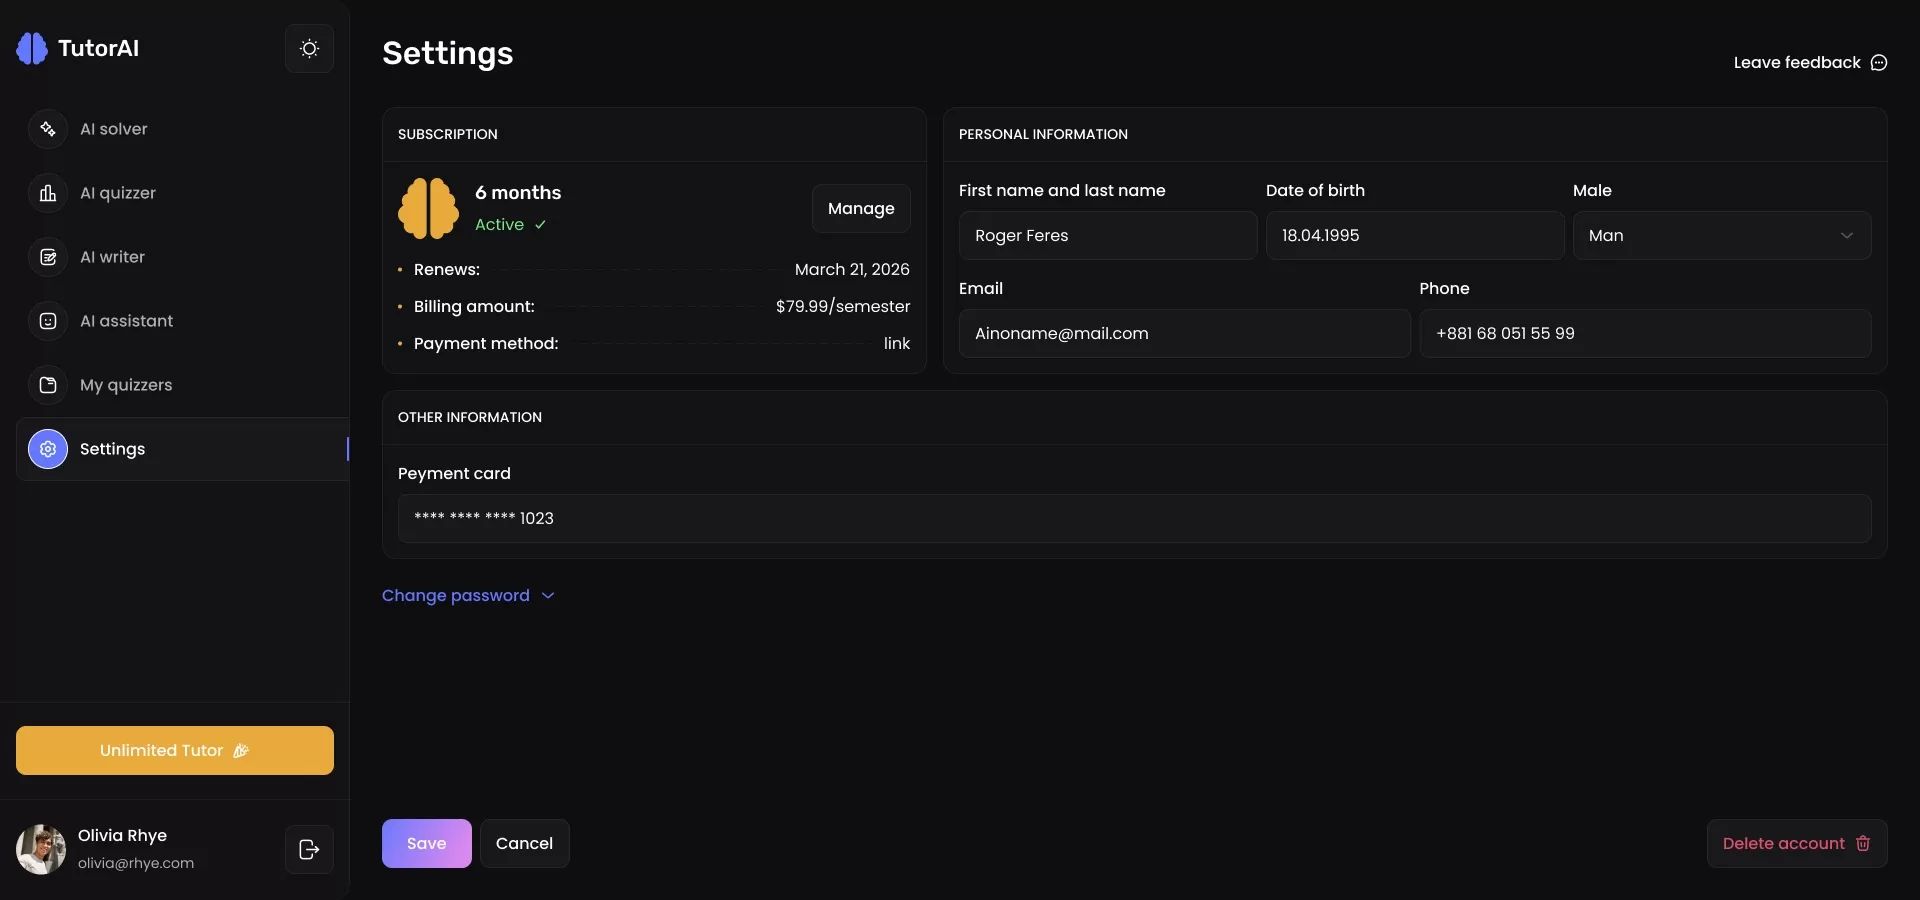Open the AI assistant panel
The width and height of the screenshot is (1920, 900).
click(125, 321)
